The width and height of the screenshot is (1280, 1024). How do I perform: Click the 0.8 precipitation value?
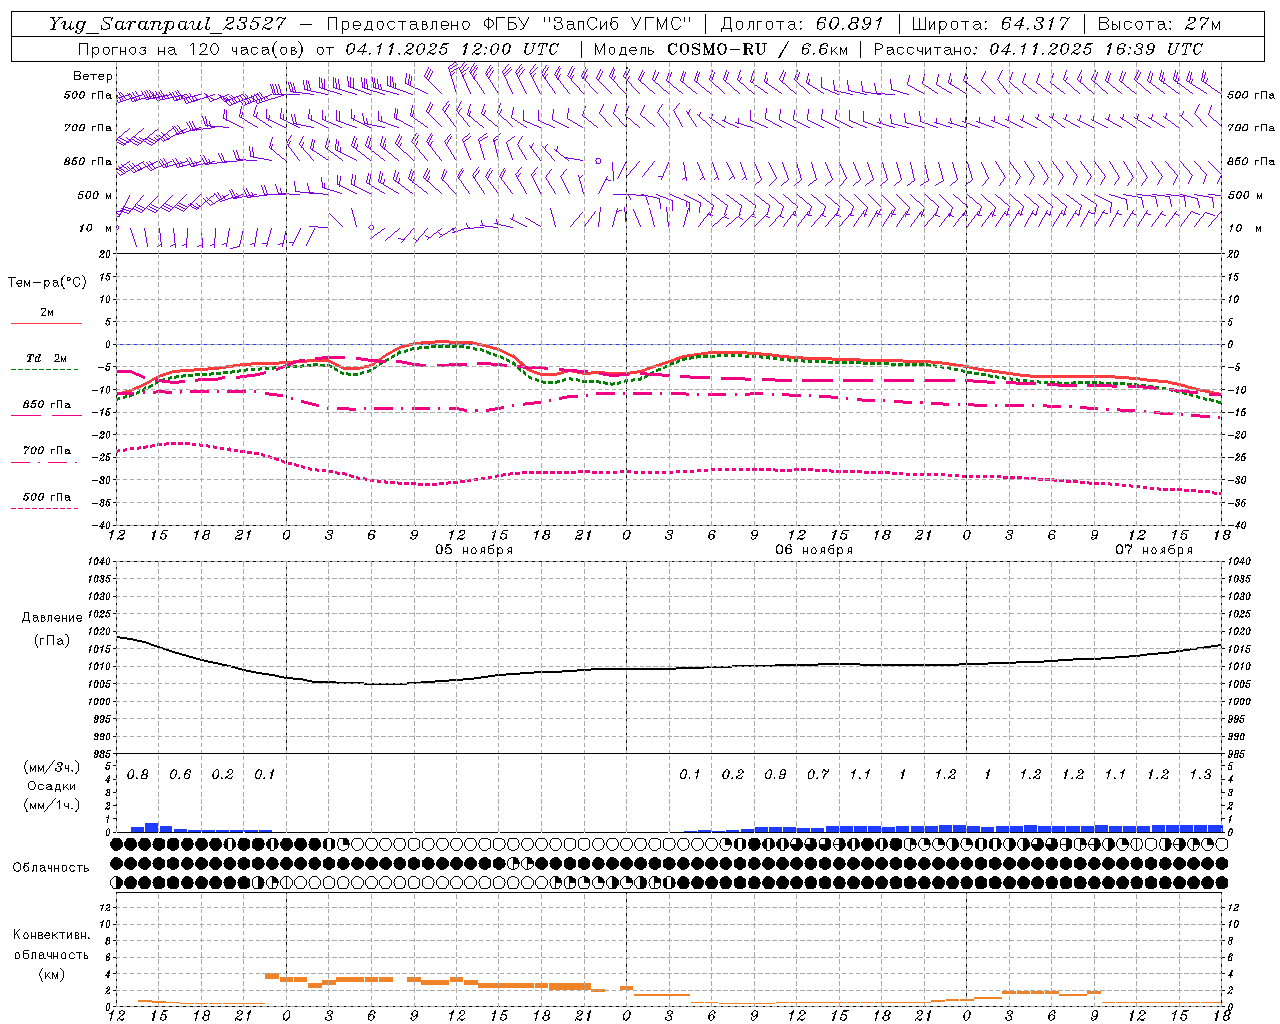click(x=138, y=775)
